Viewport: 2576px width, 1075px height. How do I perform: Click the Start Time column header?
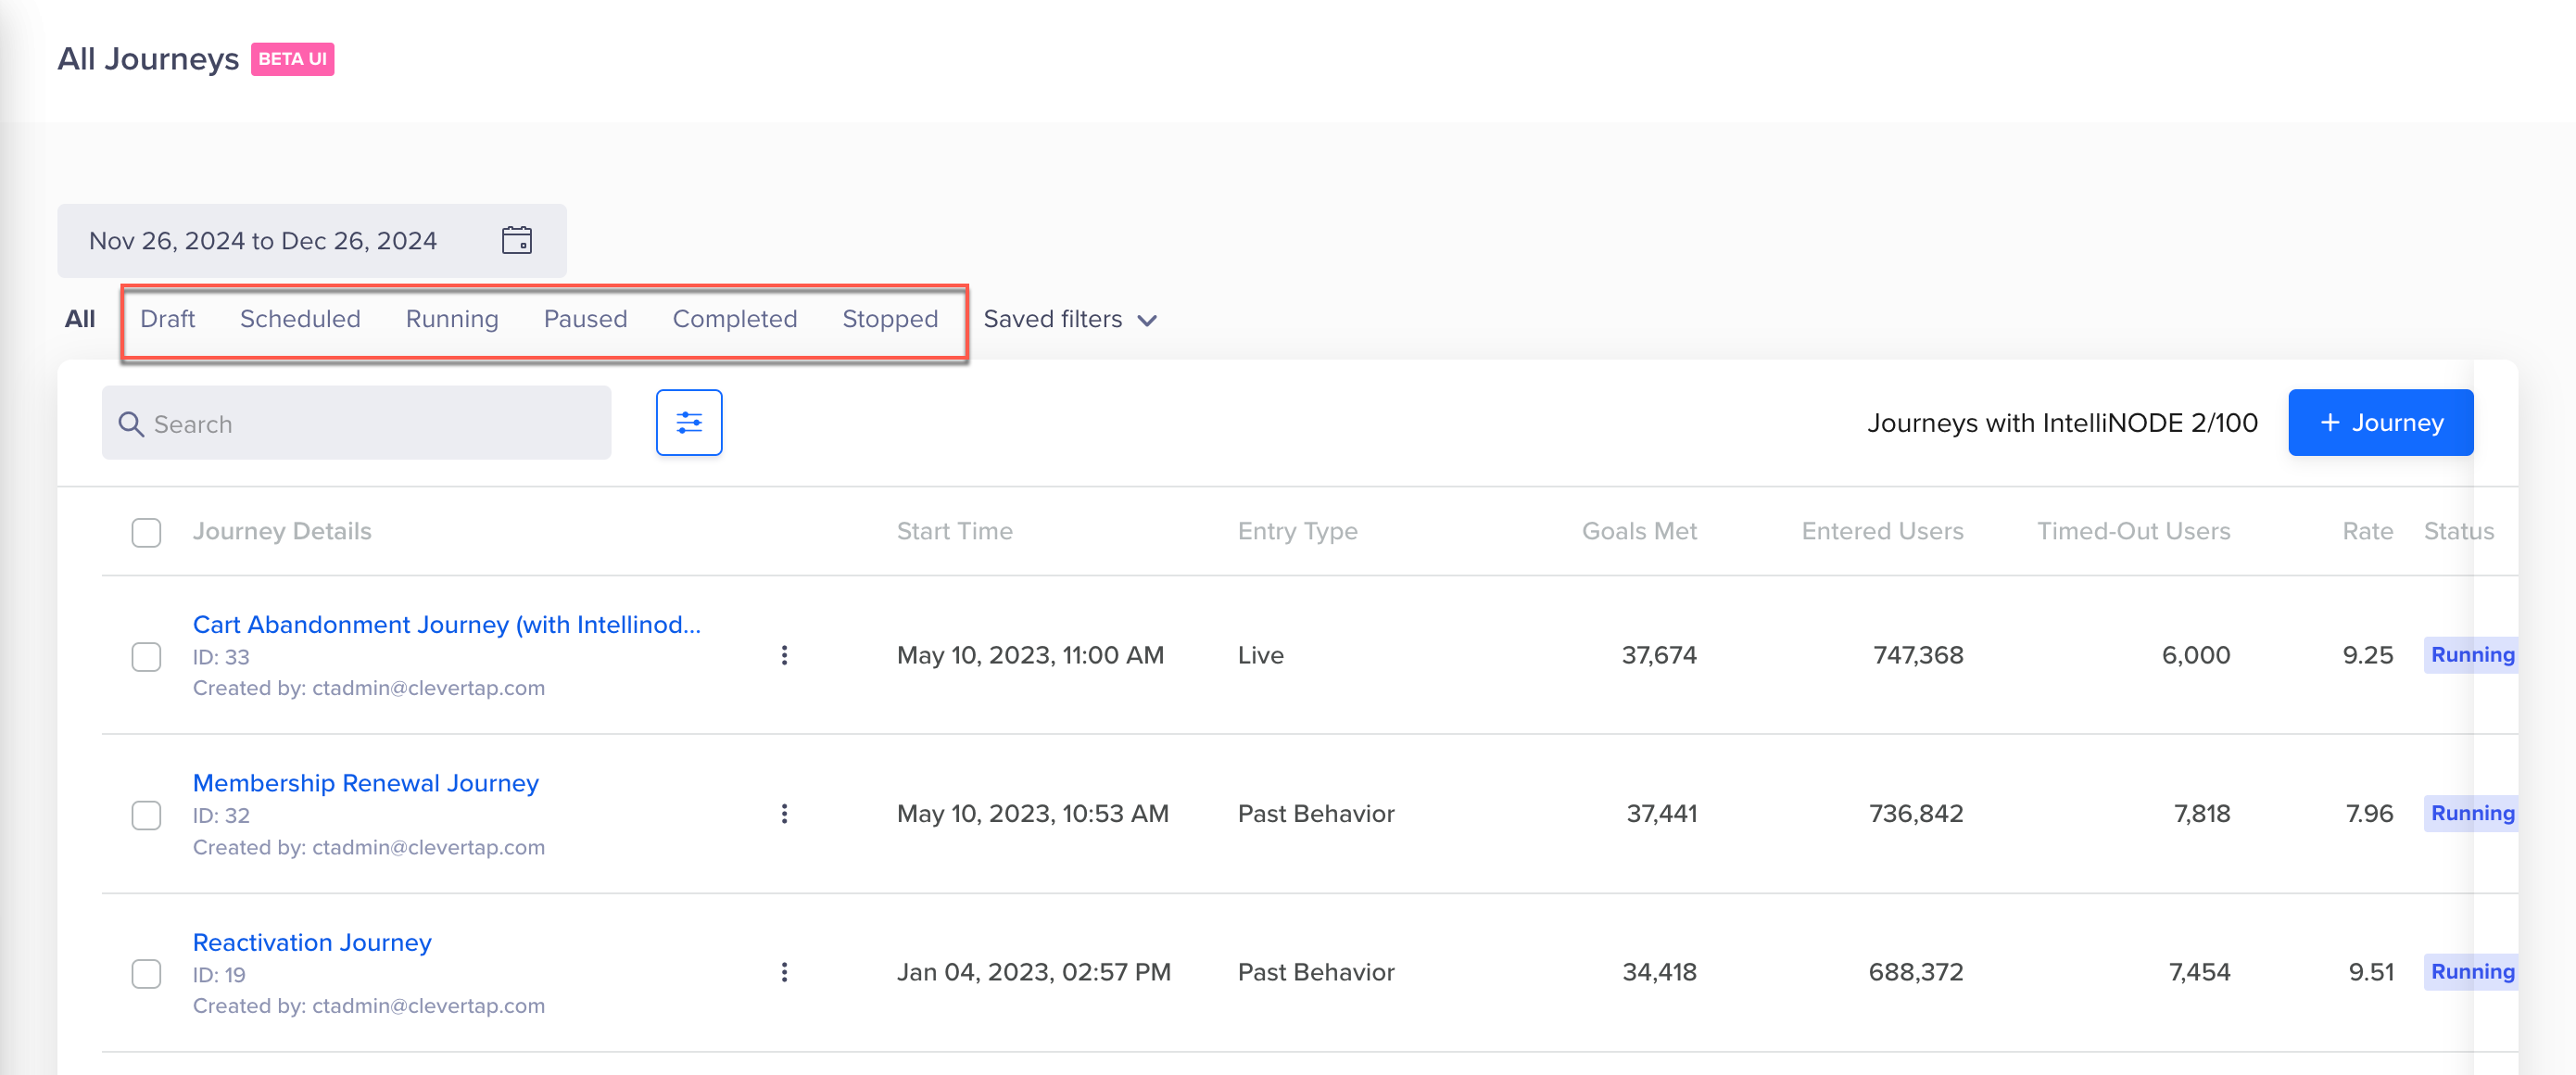click(954, 531)
